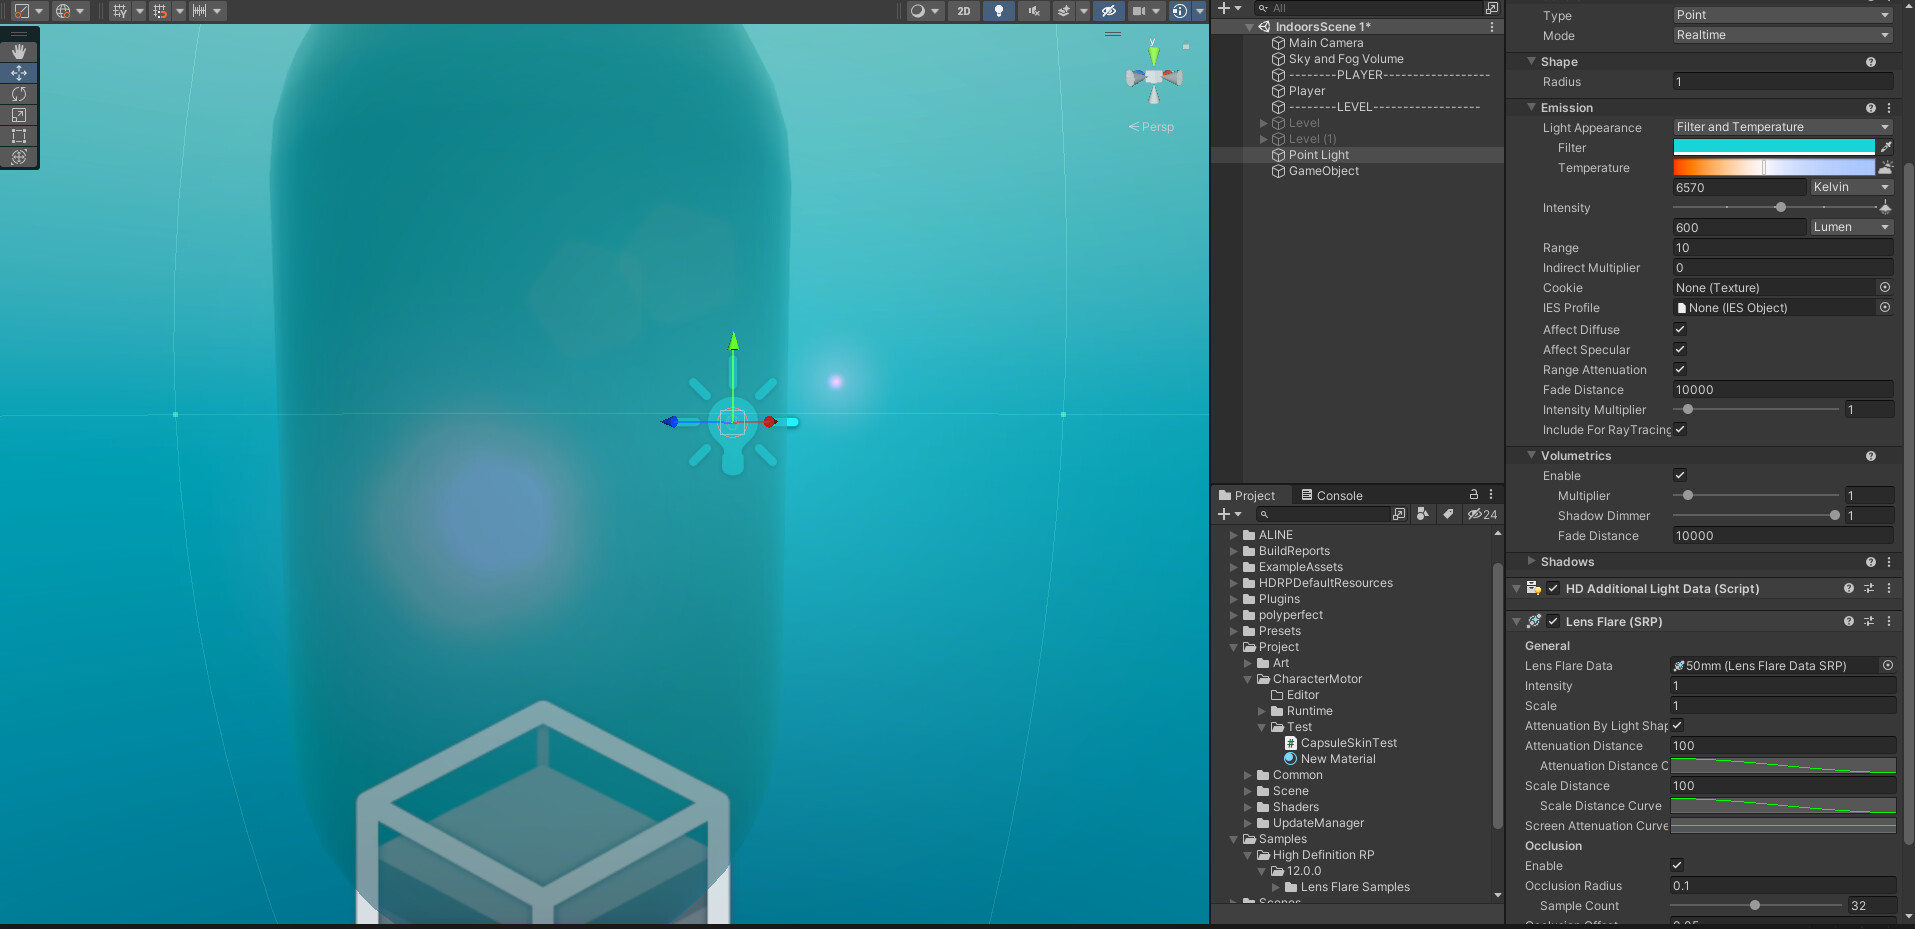The height and width of the screenshot is (929, 1915).
Task: Open the Shadows section help button
Action: click(x=1870, y=562)
